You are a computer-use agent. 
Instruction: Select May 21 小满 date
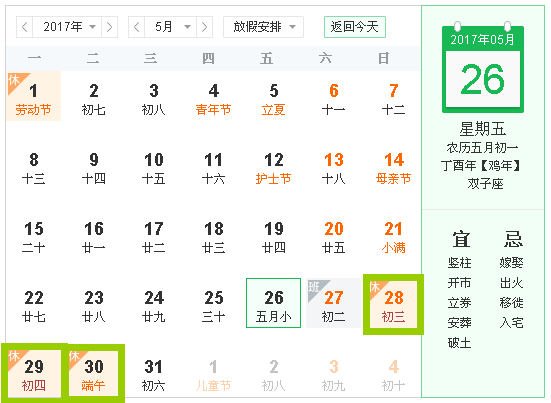pyautogui.click(x=394, y=237)
